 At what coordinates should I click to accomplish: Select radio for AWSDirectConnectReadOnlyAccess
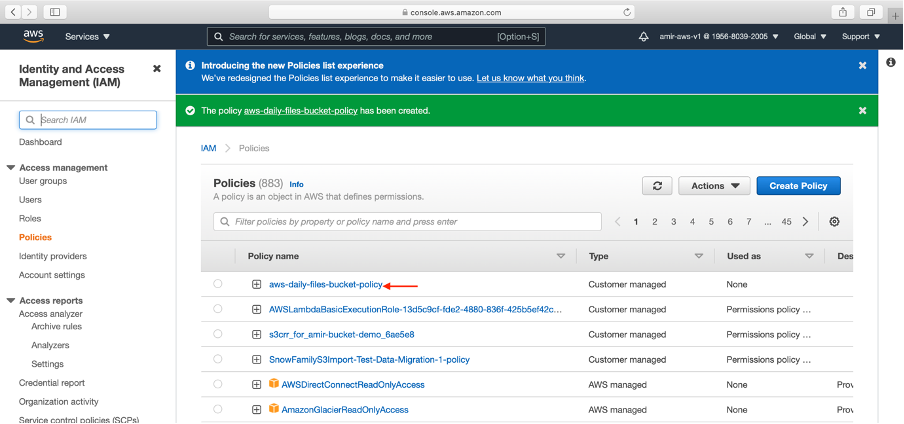pyautogui.click(x=217, y=384)
